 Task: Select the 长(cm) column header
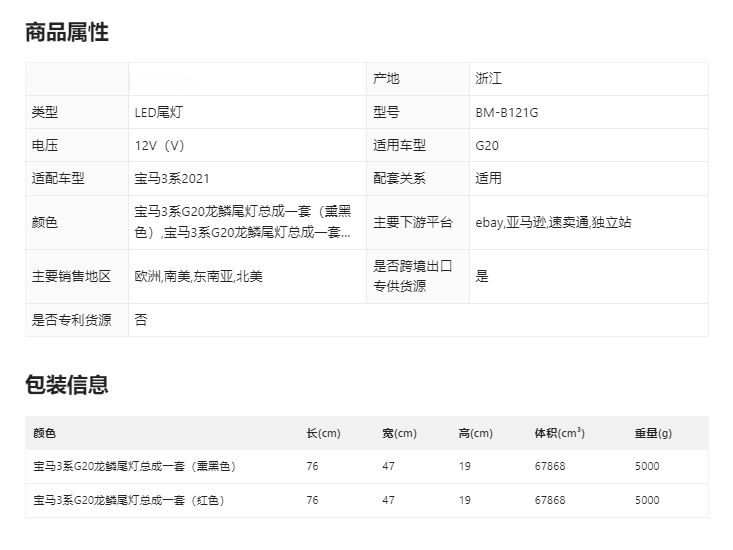pos(323,433)
